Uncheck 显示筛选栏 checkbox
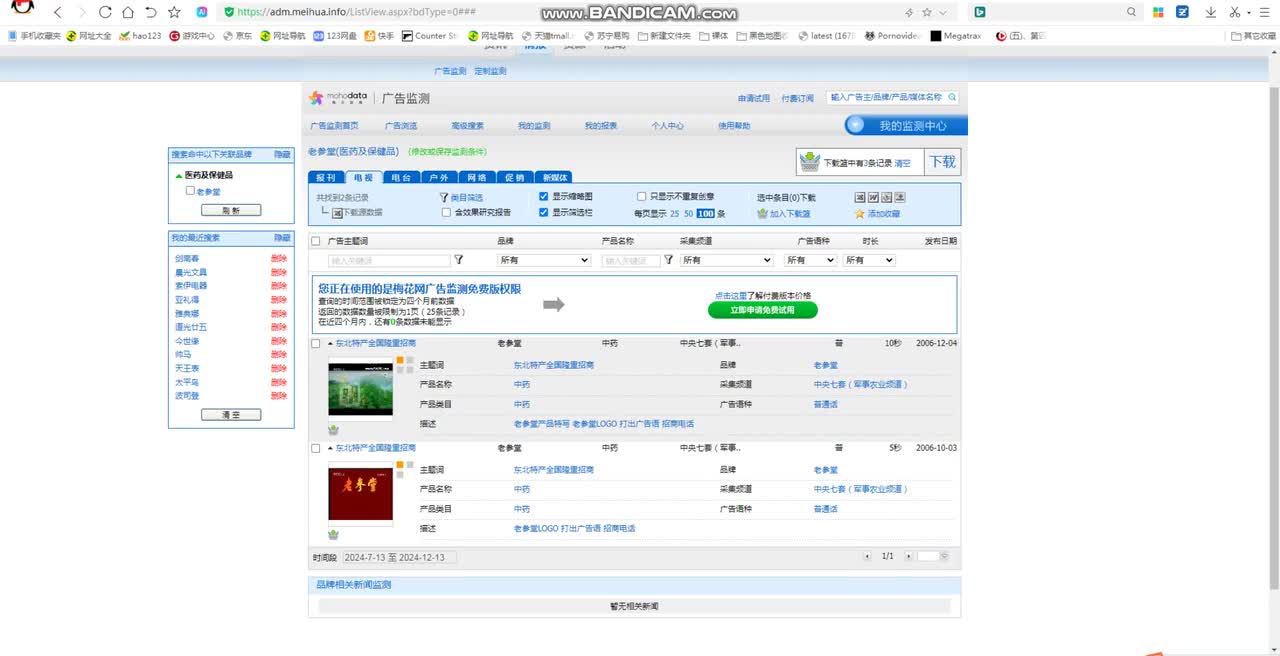 (x=544, y=212)
